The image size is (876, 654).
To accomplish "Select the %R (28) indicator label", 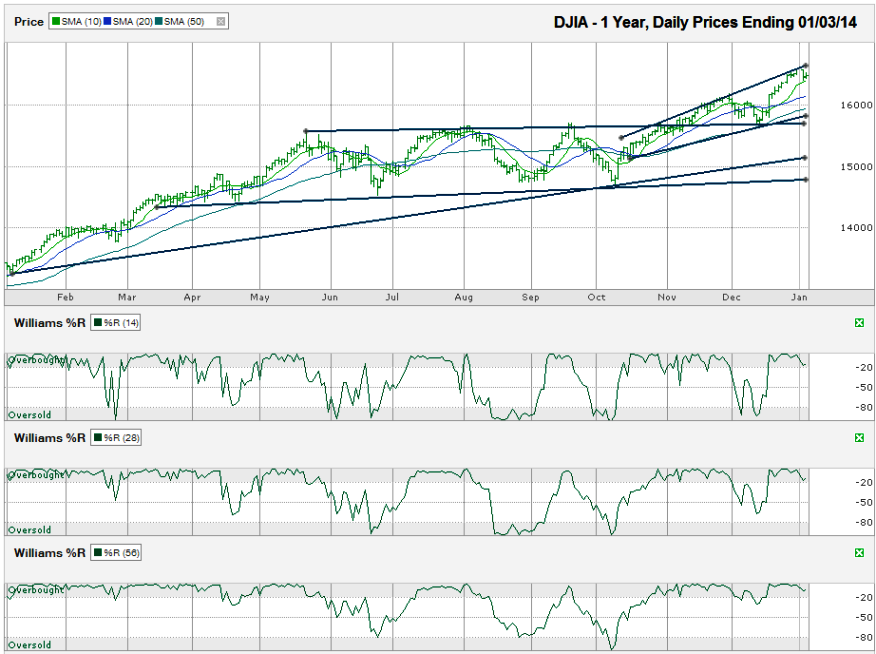I will pos(121,438).
